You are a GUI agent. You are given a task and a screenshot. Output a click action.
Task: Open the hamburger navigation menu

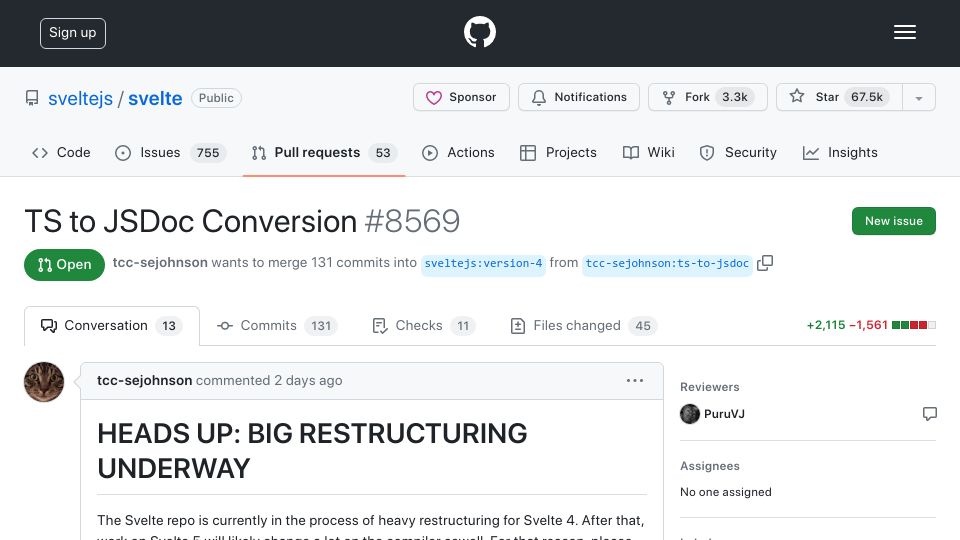904,32
